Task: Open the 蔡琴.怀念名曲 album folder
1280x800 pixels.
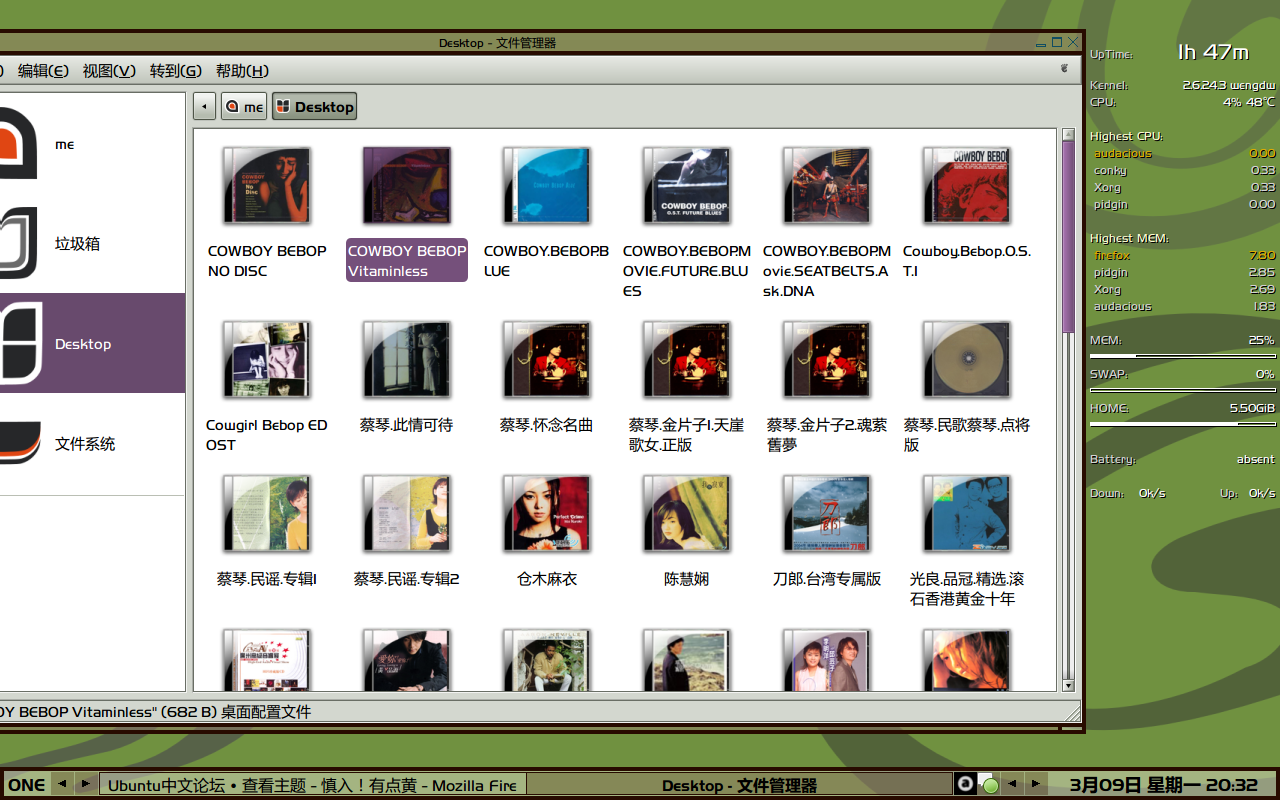Action: 547,360
